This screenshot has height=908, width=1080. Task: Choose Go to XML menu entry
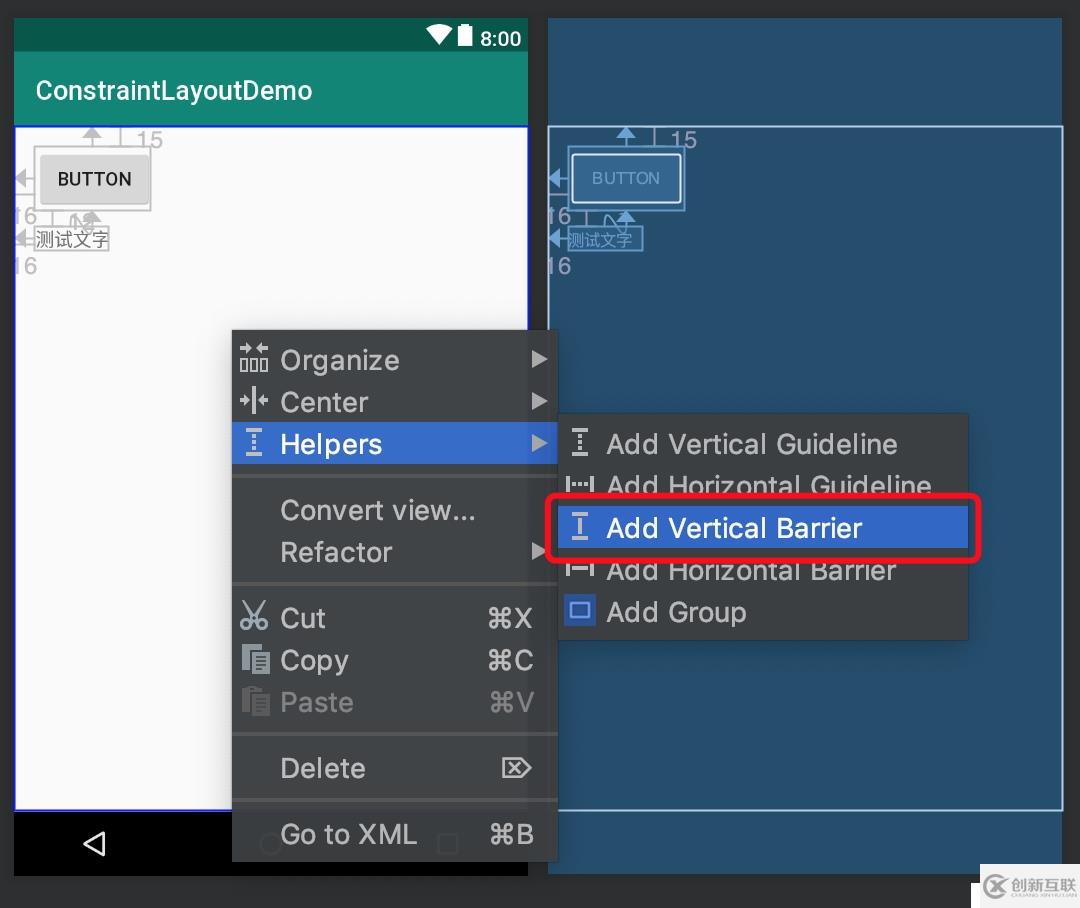pos(348,834)
